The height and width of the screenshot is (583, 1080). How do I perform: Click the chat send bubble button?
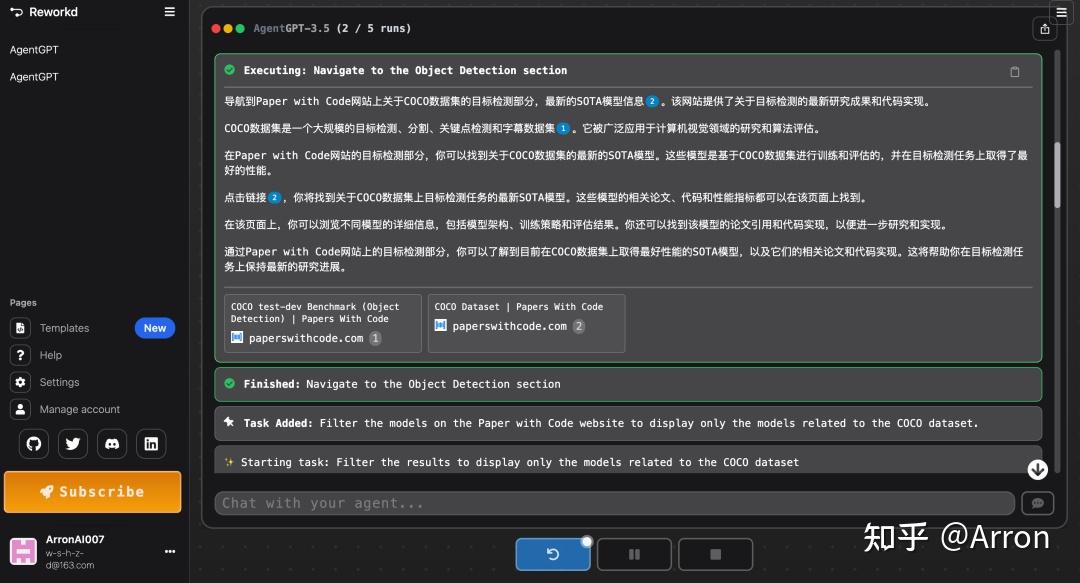pos(1038,503)
